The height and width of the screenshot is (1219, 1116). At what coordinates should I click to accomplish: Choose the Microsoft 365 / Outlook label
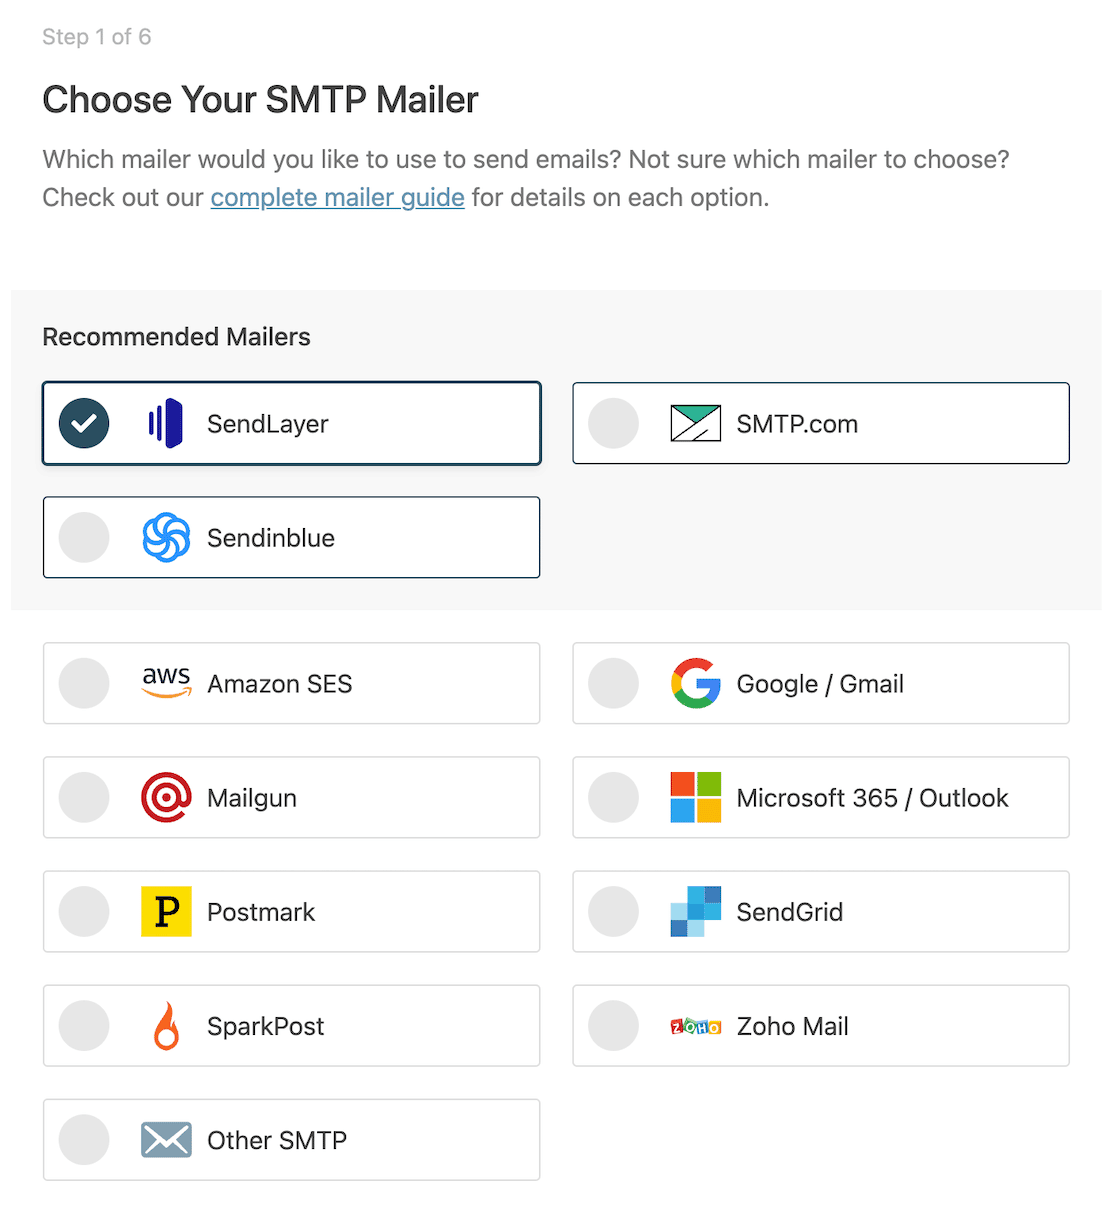tap(872, 798)
